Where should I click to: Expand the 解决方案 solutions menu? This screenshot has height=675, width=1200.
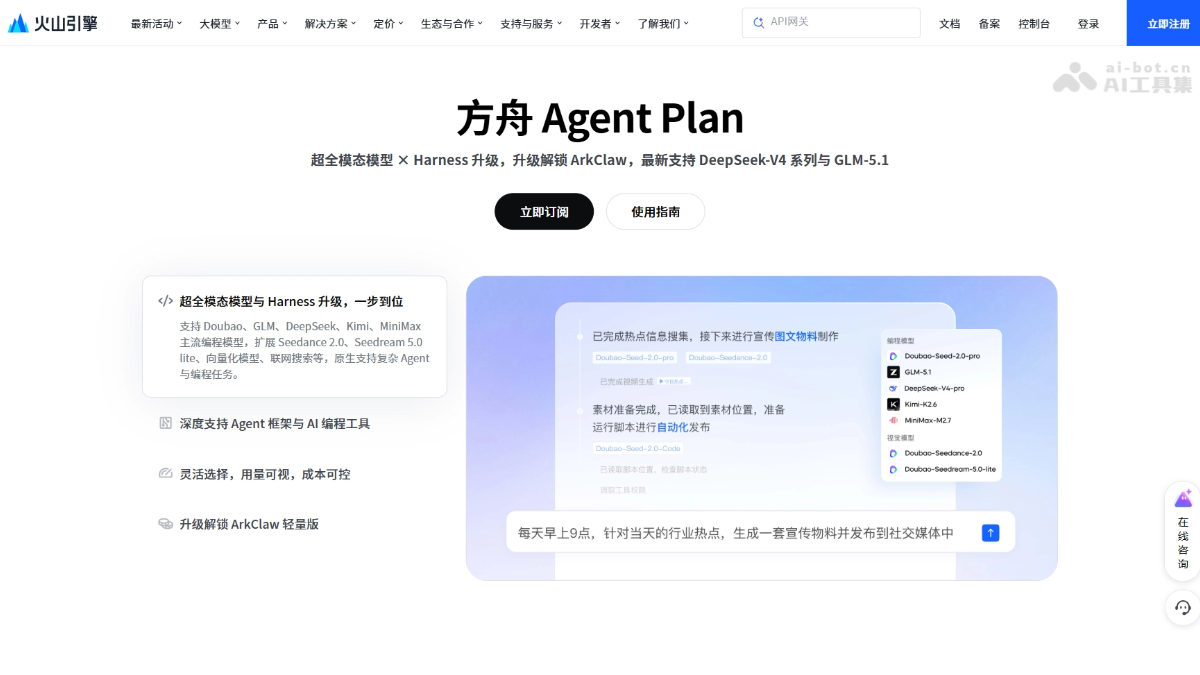[x=330, y=23]
